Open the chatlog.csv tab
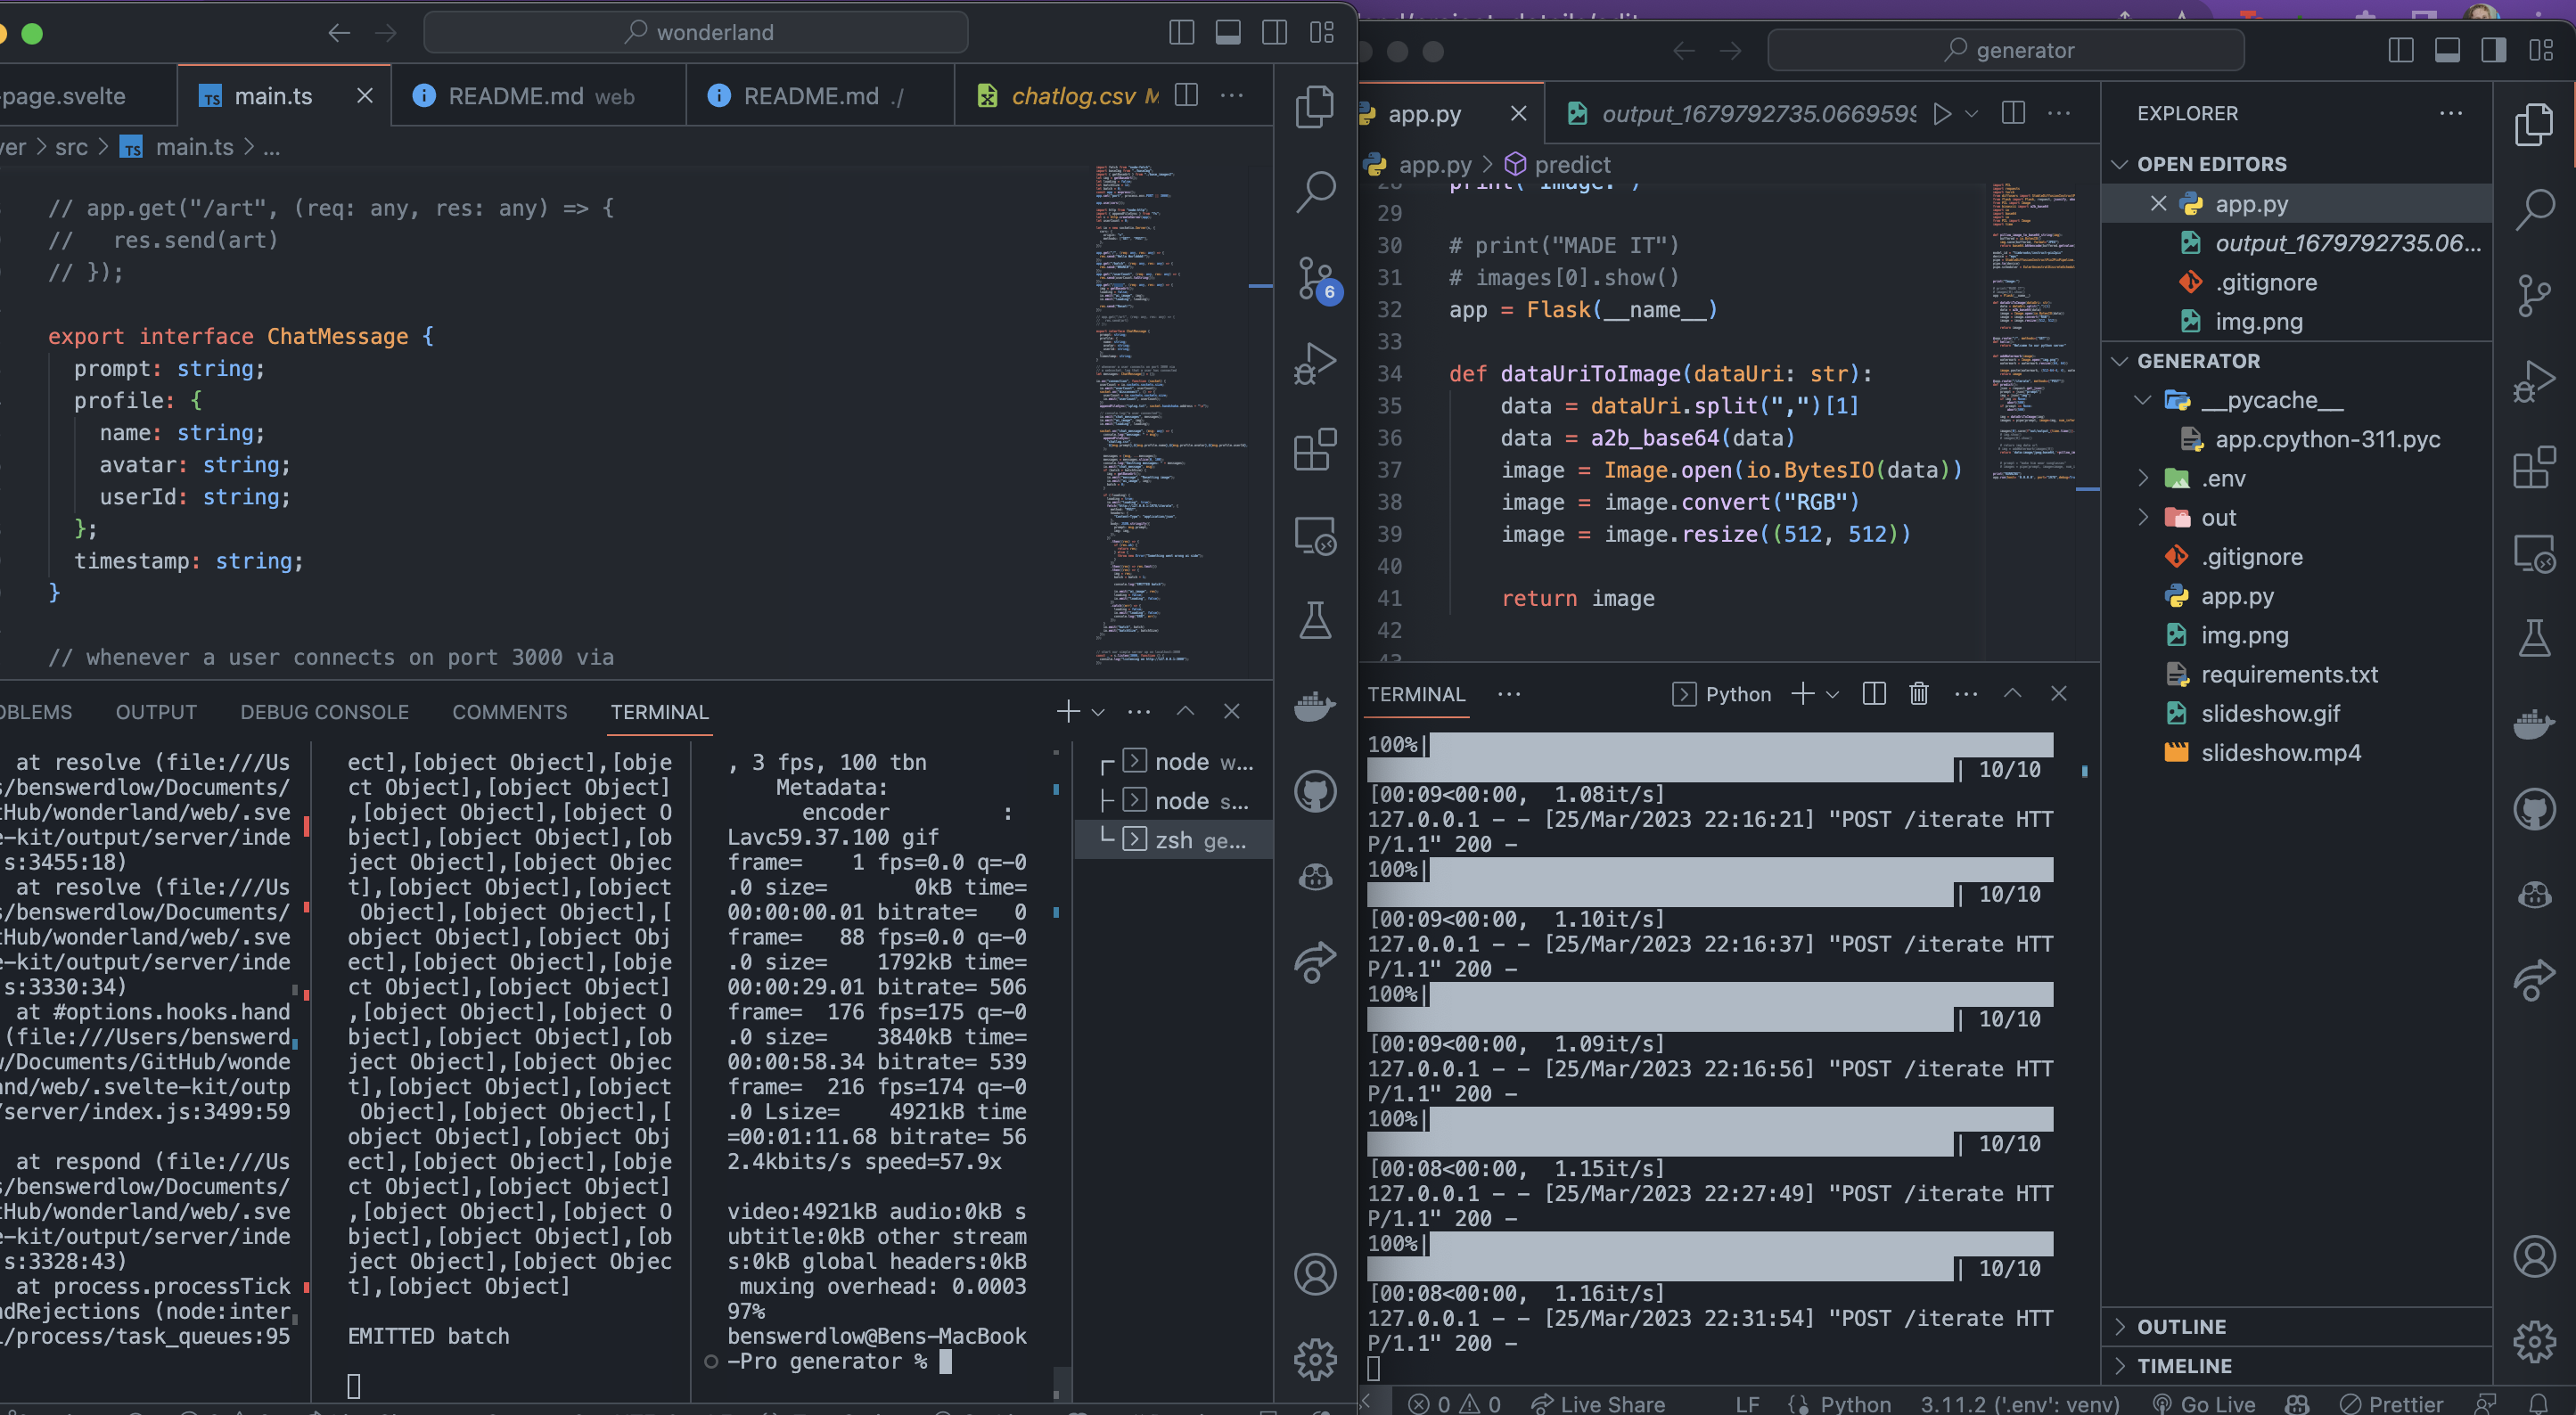2576x1415 pixels. pyautogui.click(x=1070, y=96)
